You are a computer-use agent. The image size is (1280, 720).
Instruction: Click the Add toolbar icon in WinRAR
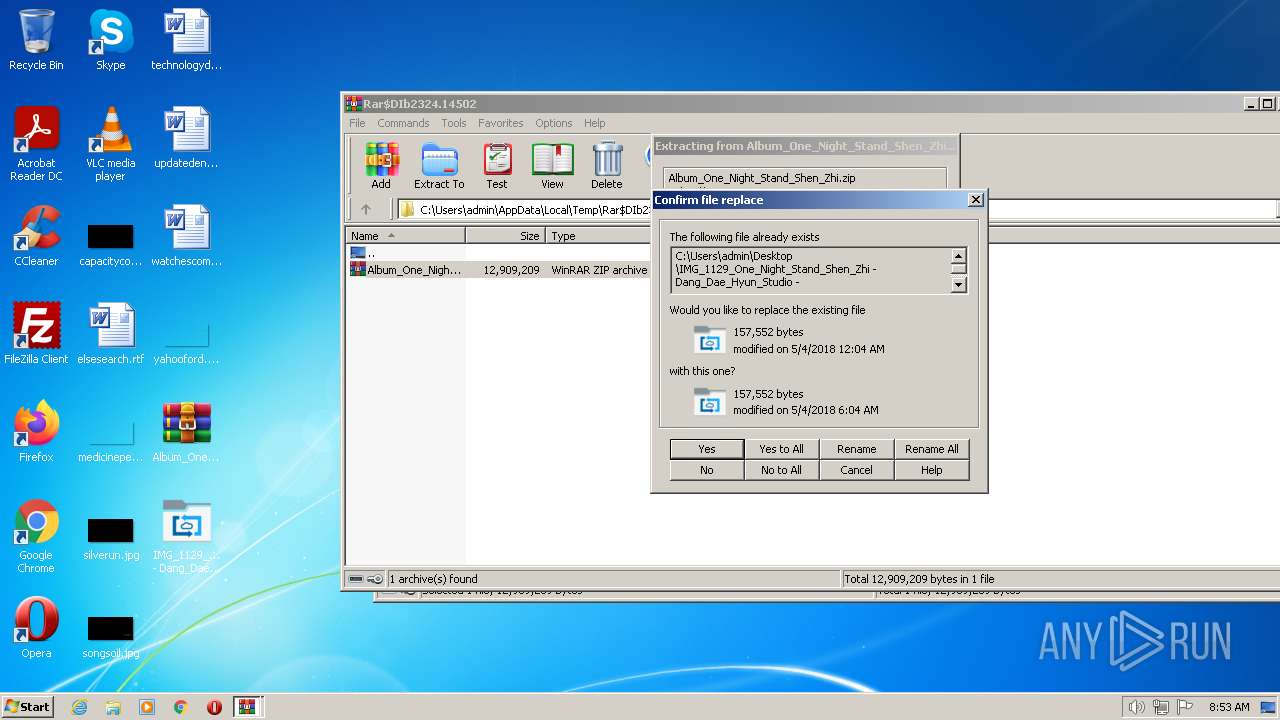[381, 165]
